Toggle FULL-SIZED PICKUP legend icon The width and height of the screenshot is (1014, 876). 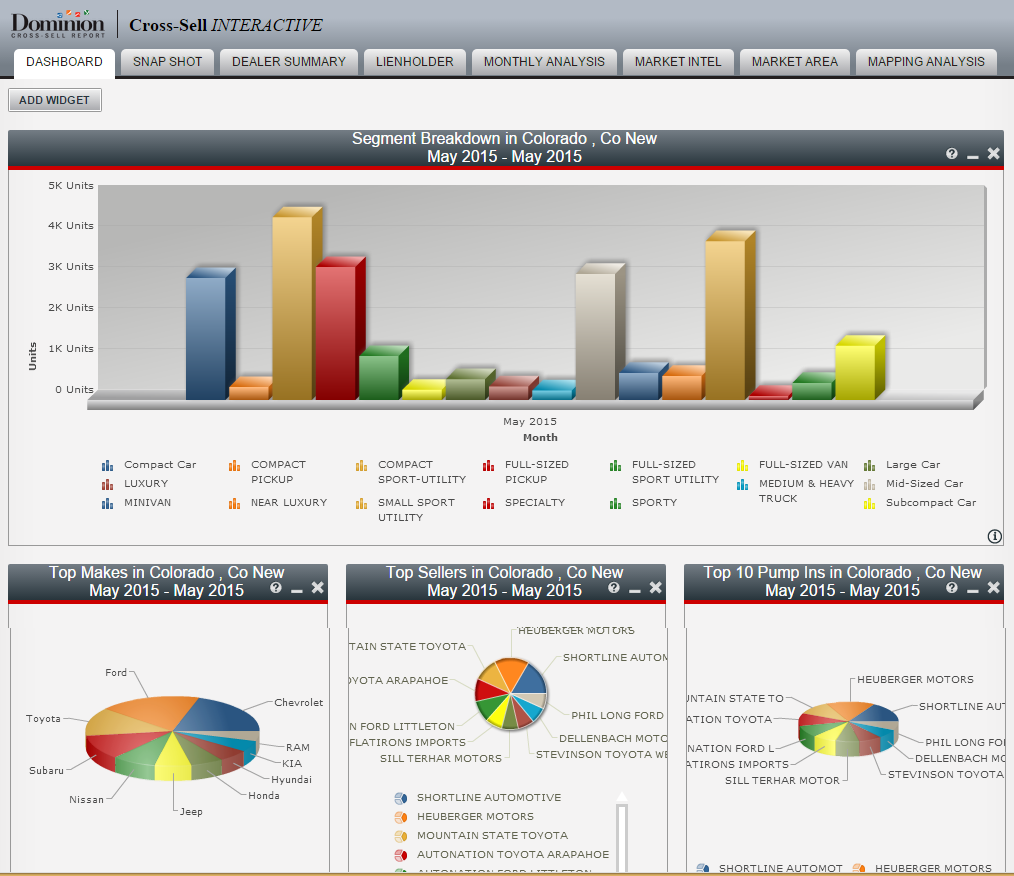tap(488, 465)
